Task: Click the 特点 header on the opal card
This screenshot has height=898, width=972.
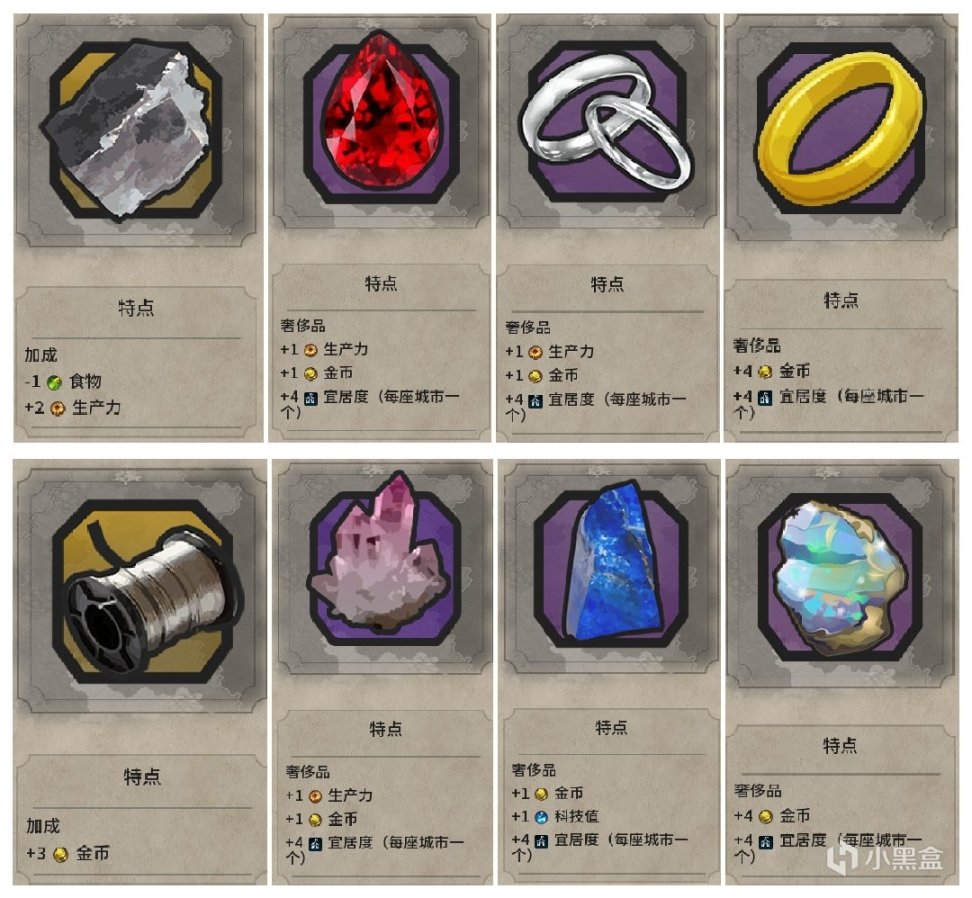Action: (x=839, y=745)
